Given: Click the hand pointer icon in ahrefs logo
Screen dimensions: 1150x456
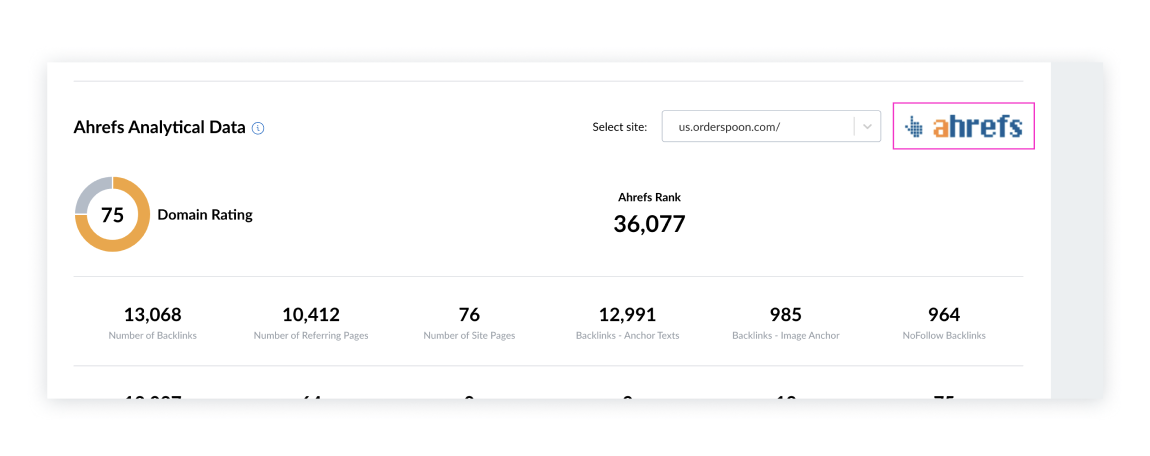Looking at the screenshot, I should point(914,127).
